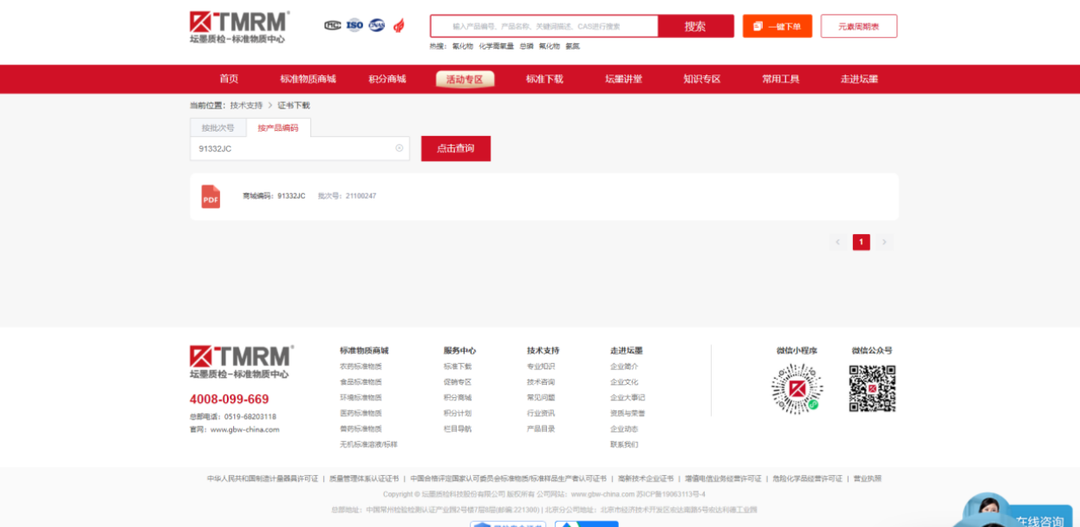Click the footer link 促销专区
The height and width of the screenshot is (527, 1080).
pyautogui.click(x=457, y=382)
